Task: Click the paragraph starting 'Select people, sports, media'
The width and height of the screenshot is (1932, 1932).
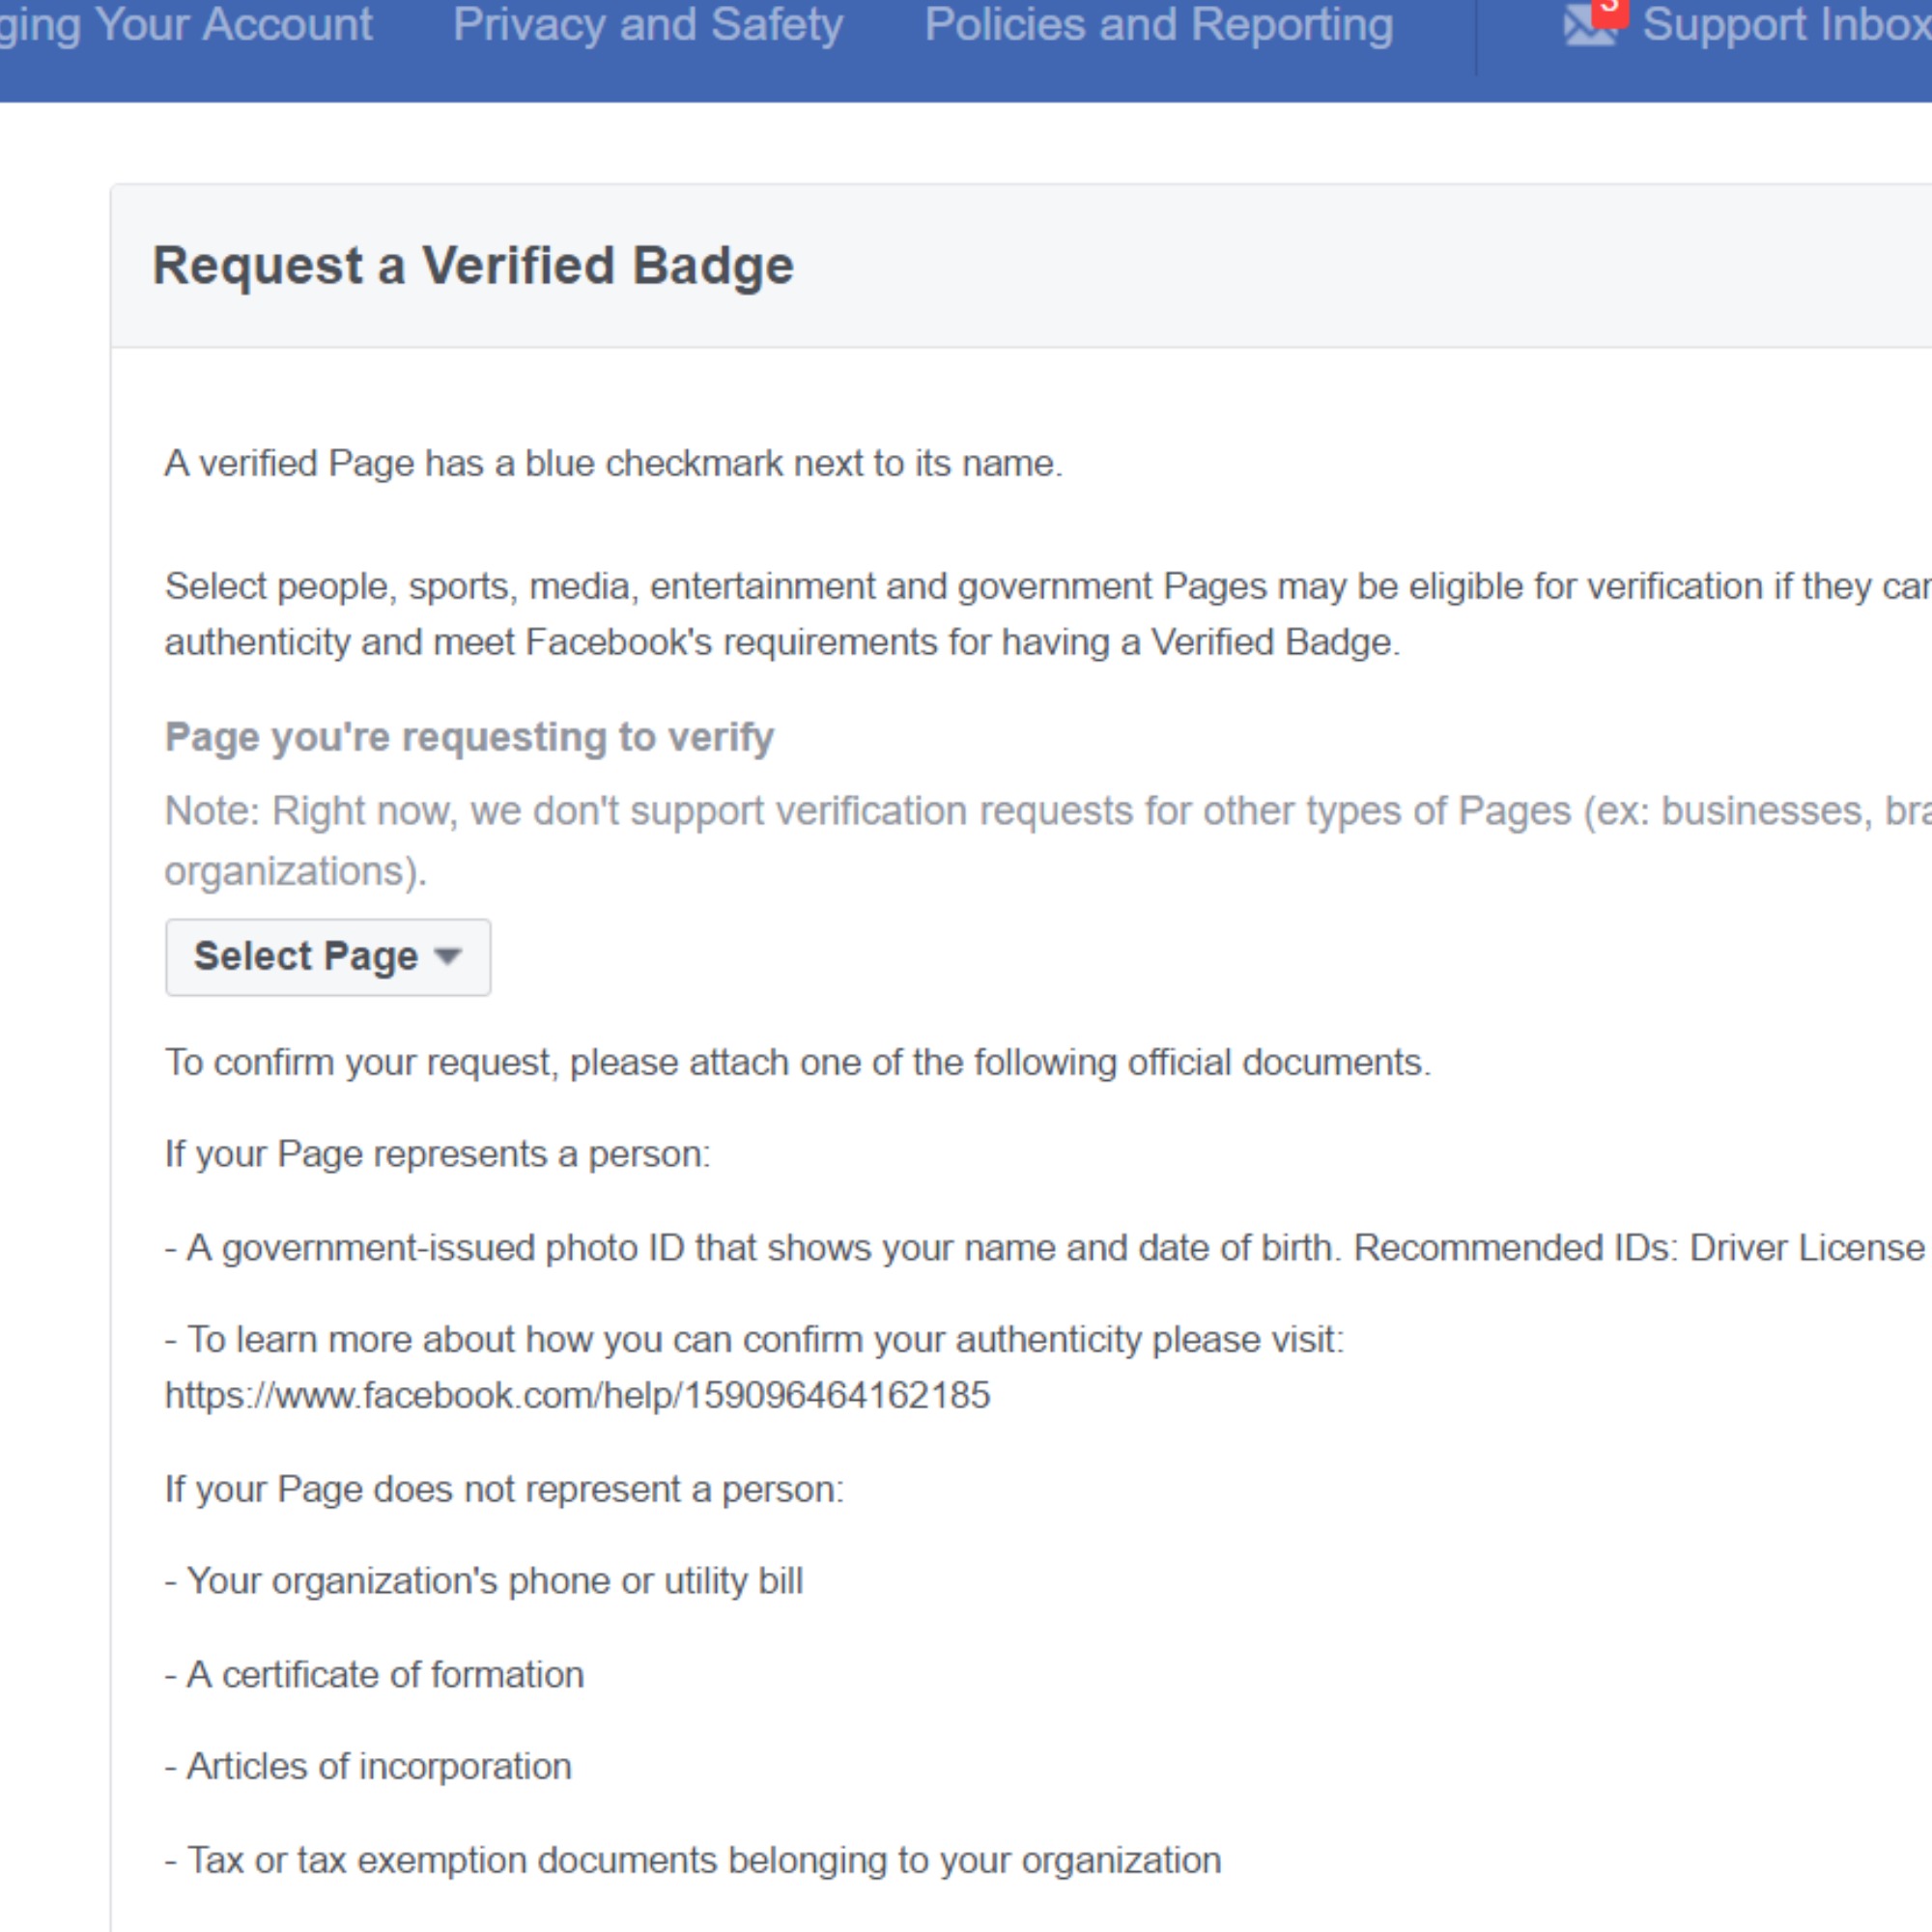Action: click(x=1048, y=614)
